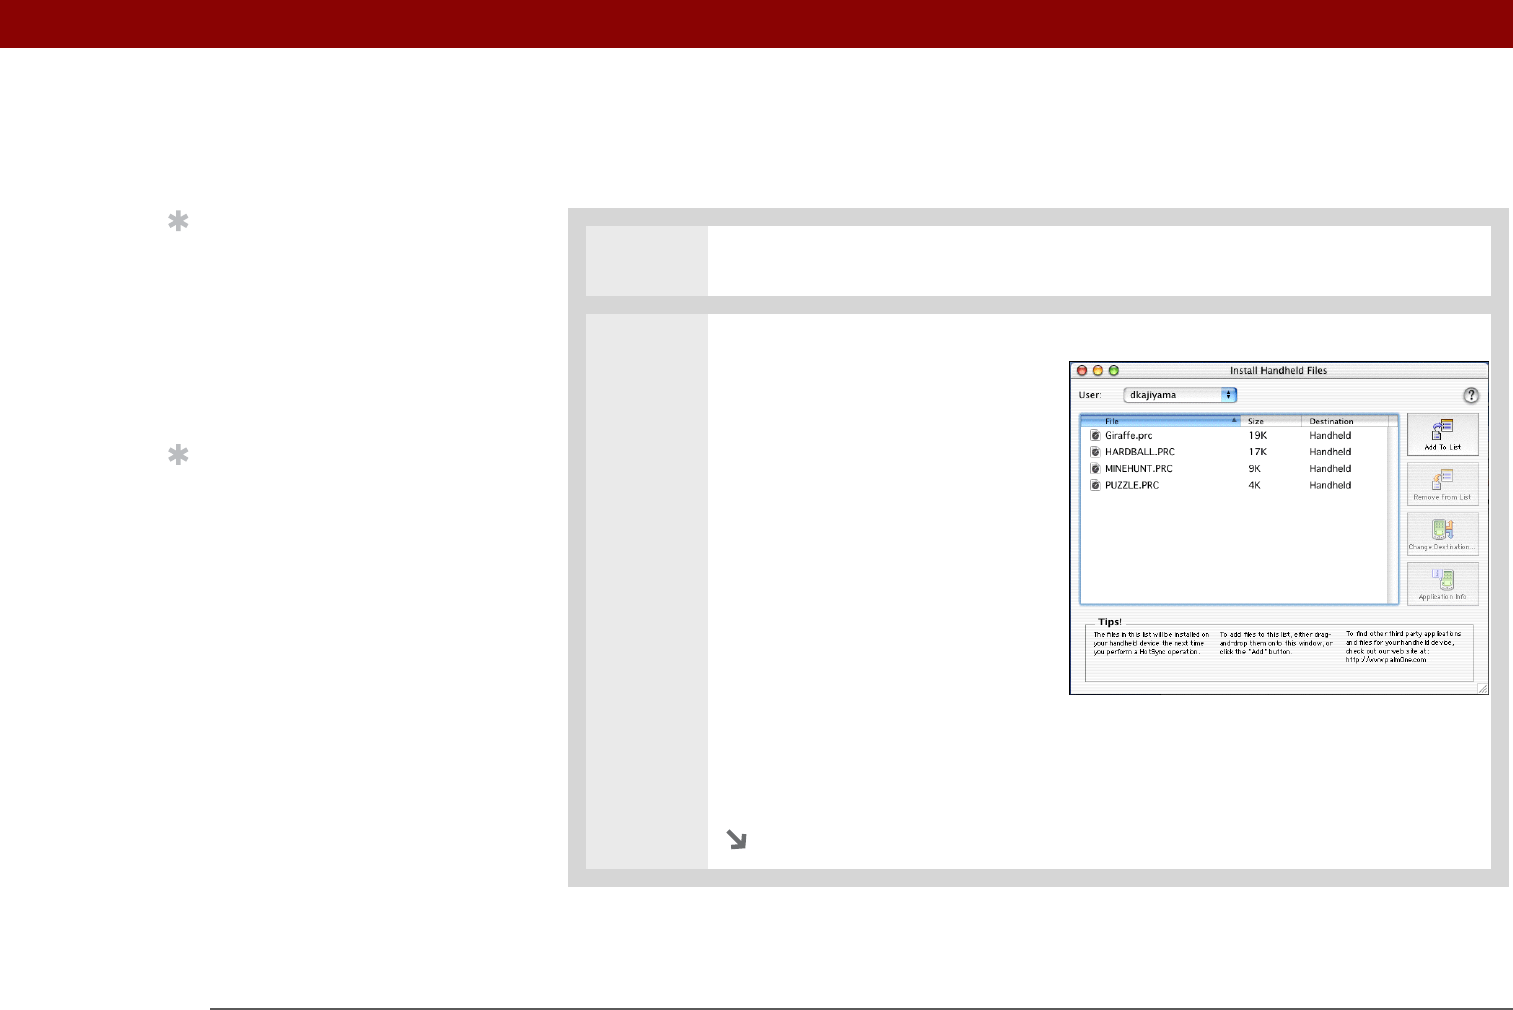Minimize the Install Handheld Files window
Viewport: 1513px width, 1010px height.
pos(1097,371)
